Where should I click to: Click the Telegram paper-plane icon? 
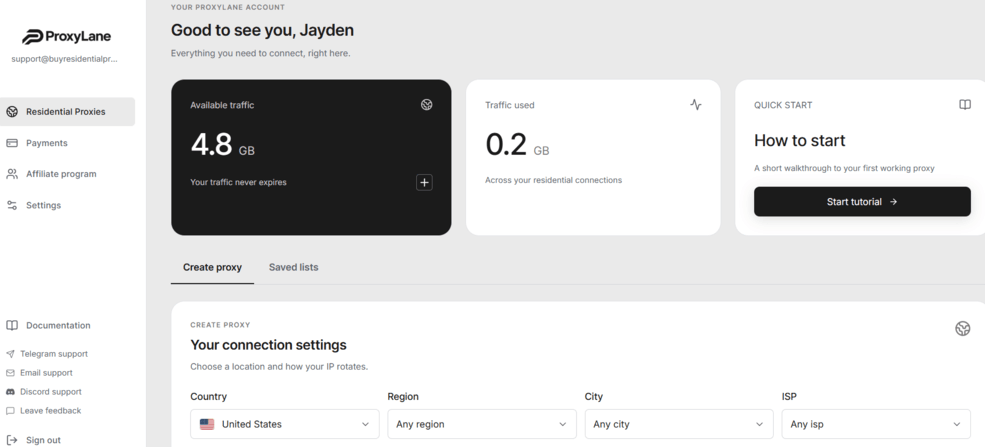[x=10, y=354]
